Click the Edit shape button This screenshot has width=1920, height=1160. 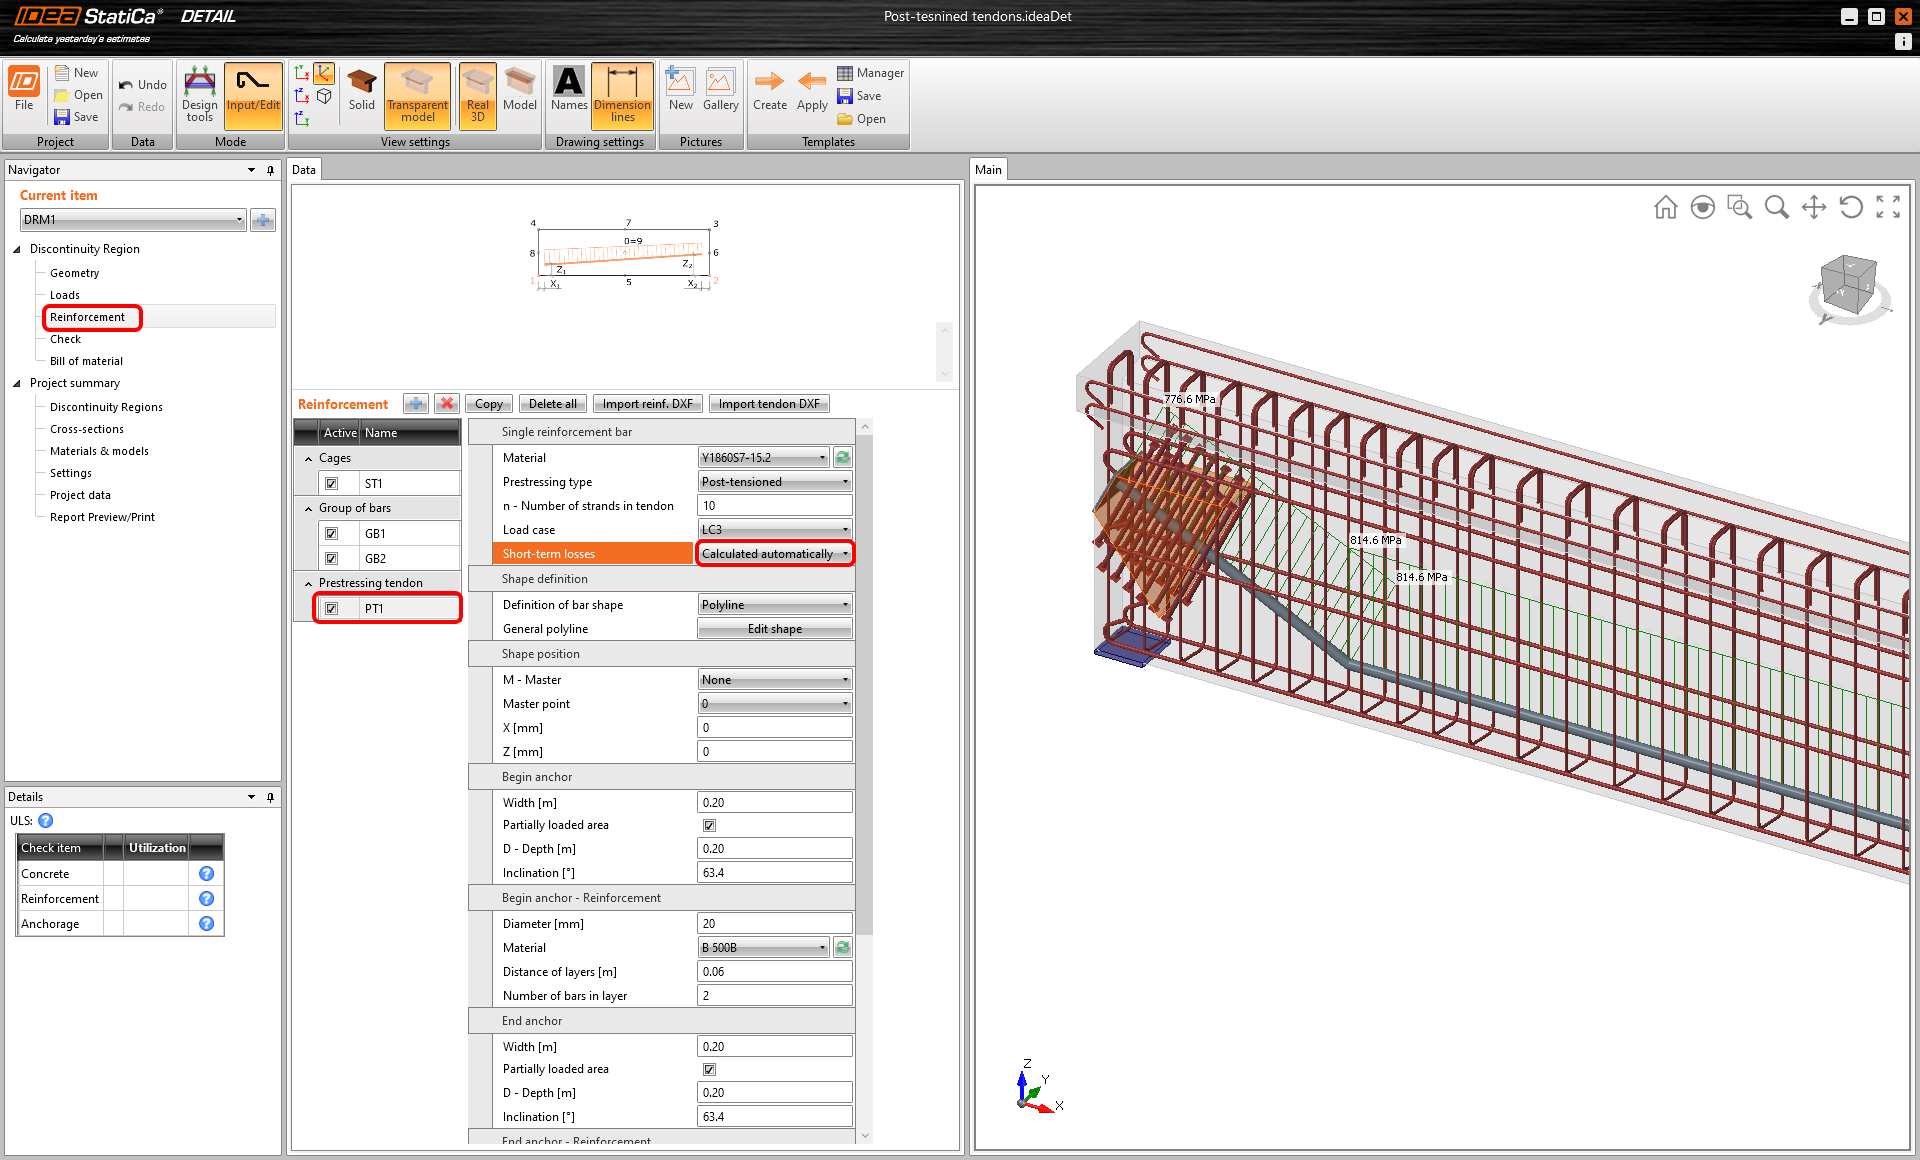tap(773, 629)
